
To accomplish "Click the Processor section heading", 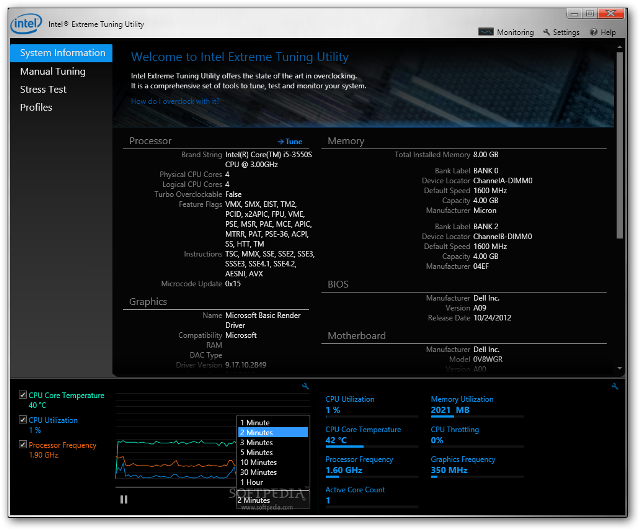I will 150,141.
